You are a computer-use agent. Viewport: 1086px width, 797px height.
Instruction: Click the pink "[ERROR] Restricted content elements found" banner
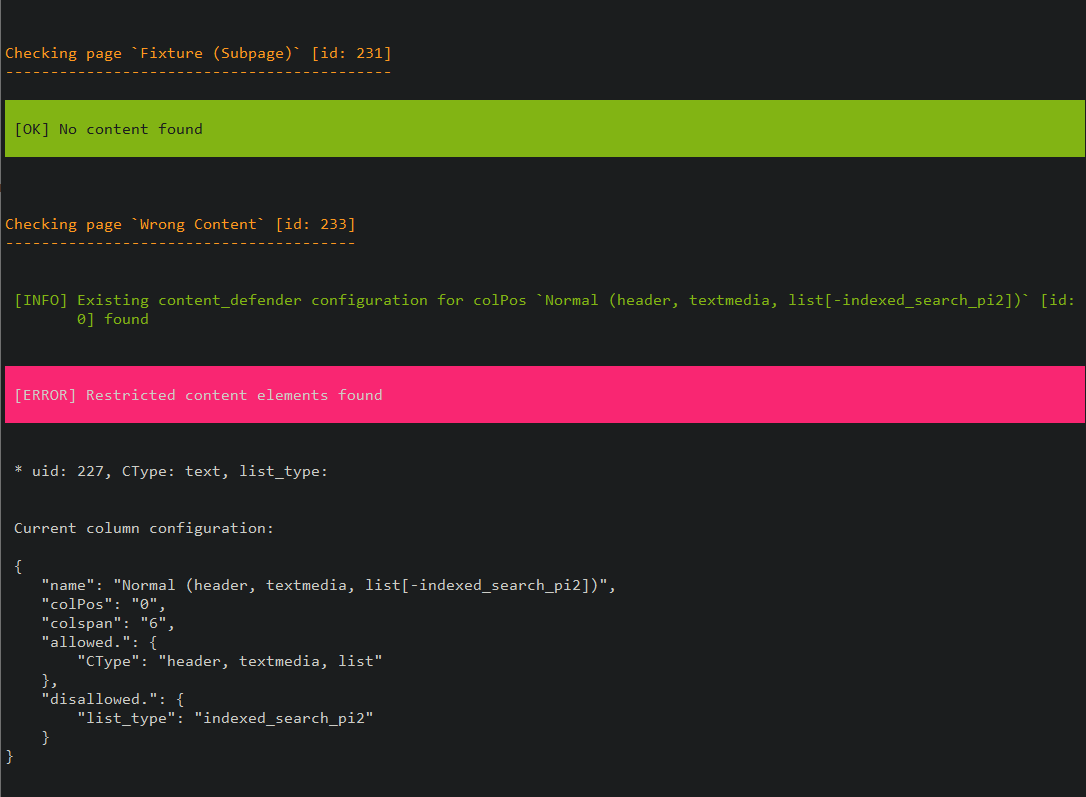click(544, 395)
